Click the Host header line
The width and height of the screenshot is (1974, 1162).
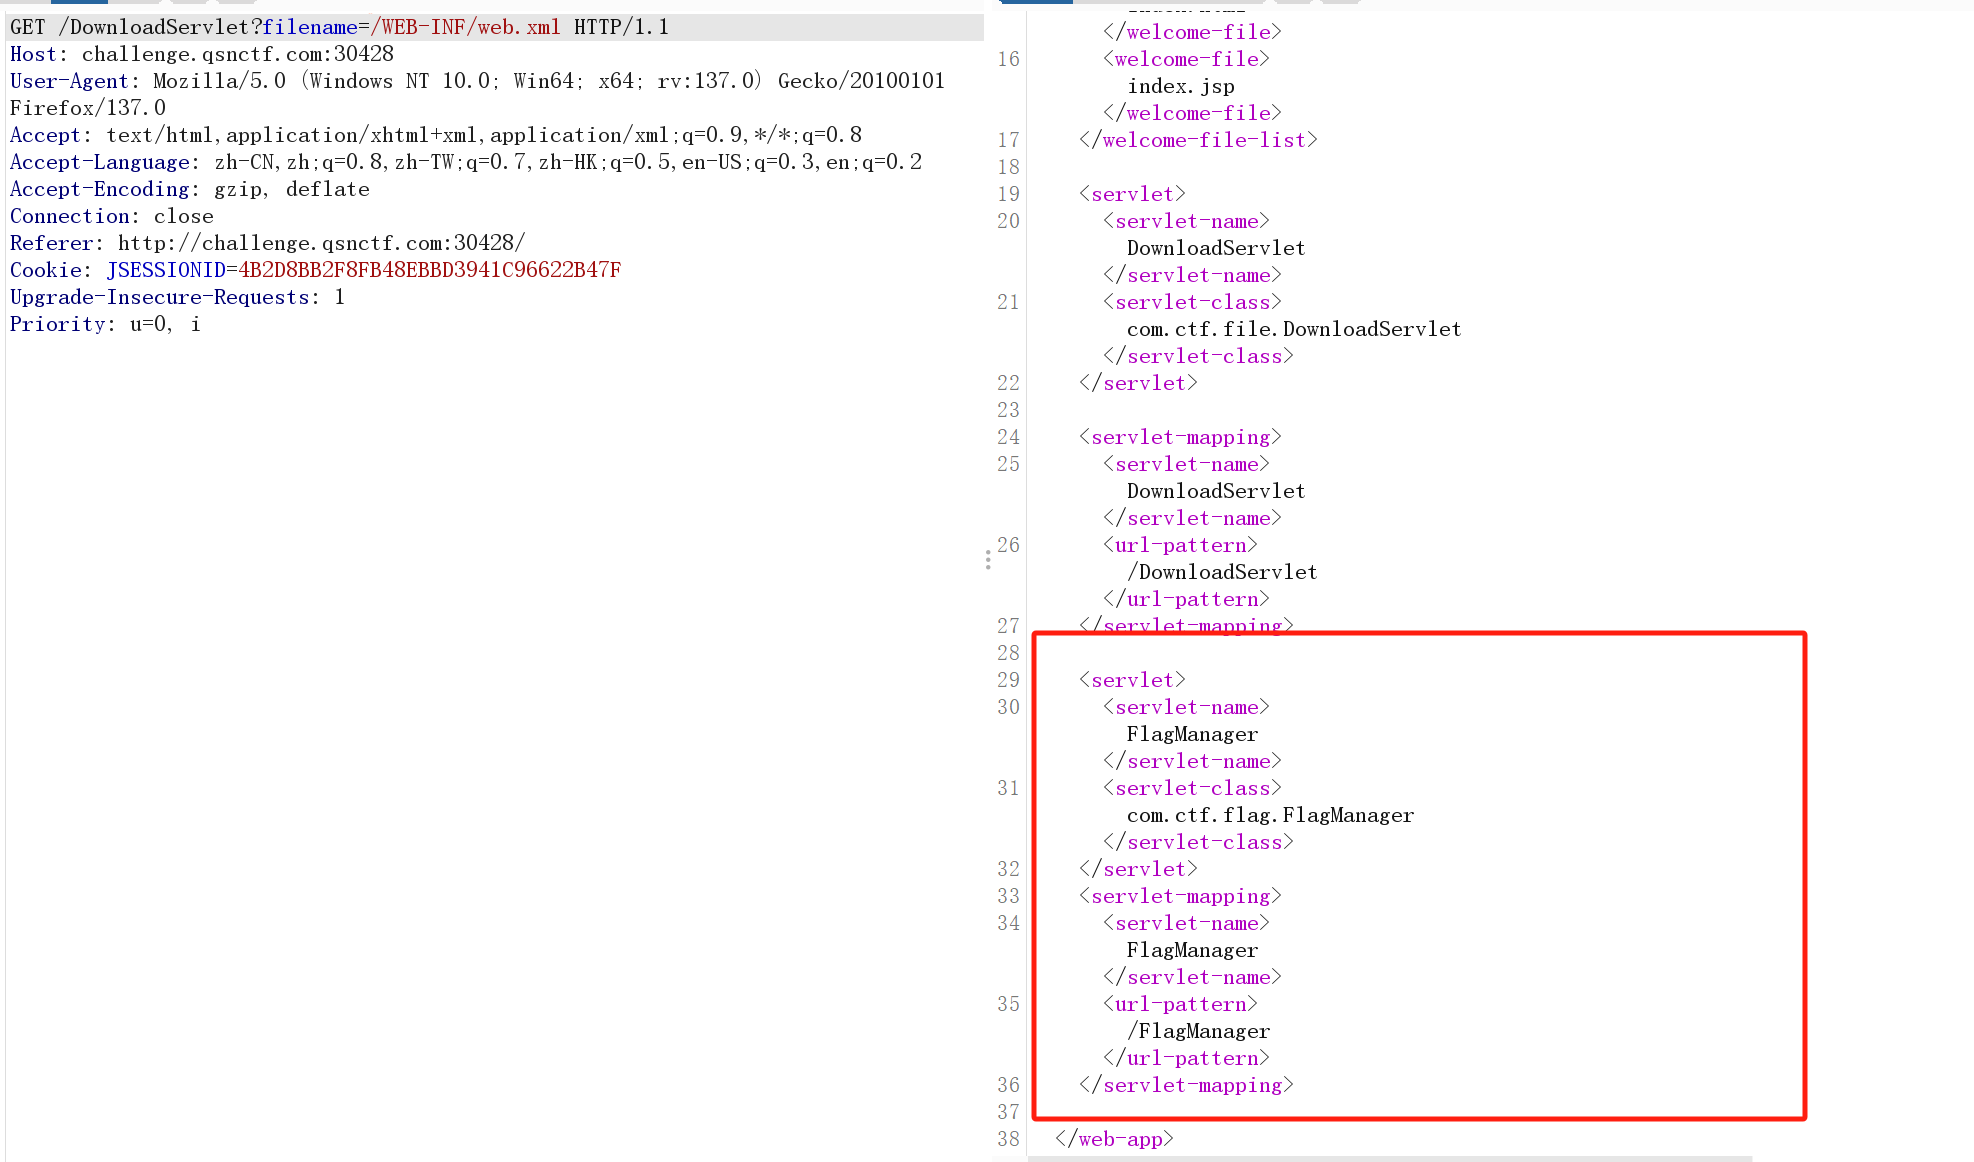[x=202, y=54]
